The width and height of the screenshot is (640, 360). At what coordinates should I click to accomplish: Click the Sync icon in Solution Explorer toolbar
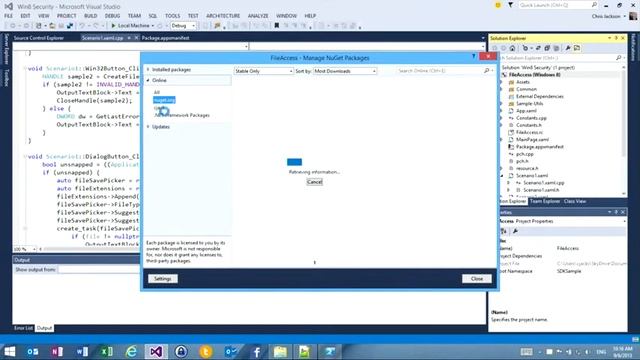point(538,48)
